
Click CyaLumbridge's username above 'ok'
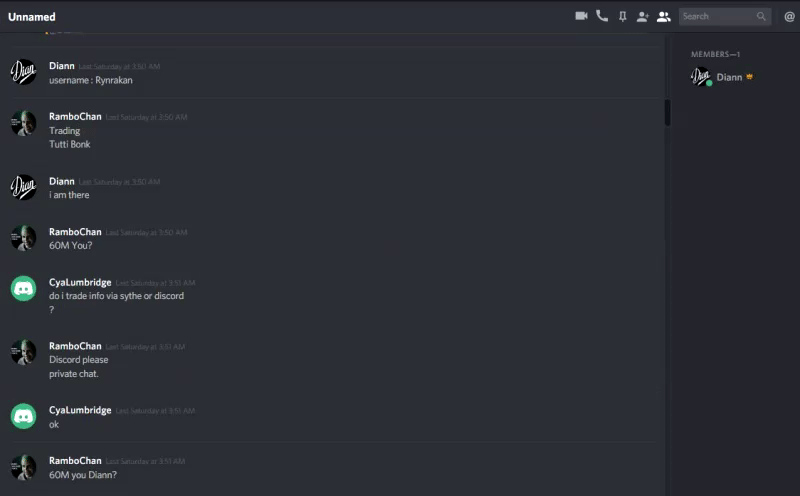point(80,410)
